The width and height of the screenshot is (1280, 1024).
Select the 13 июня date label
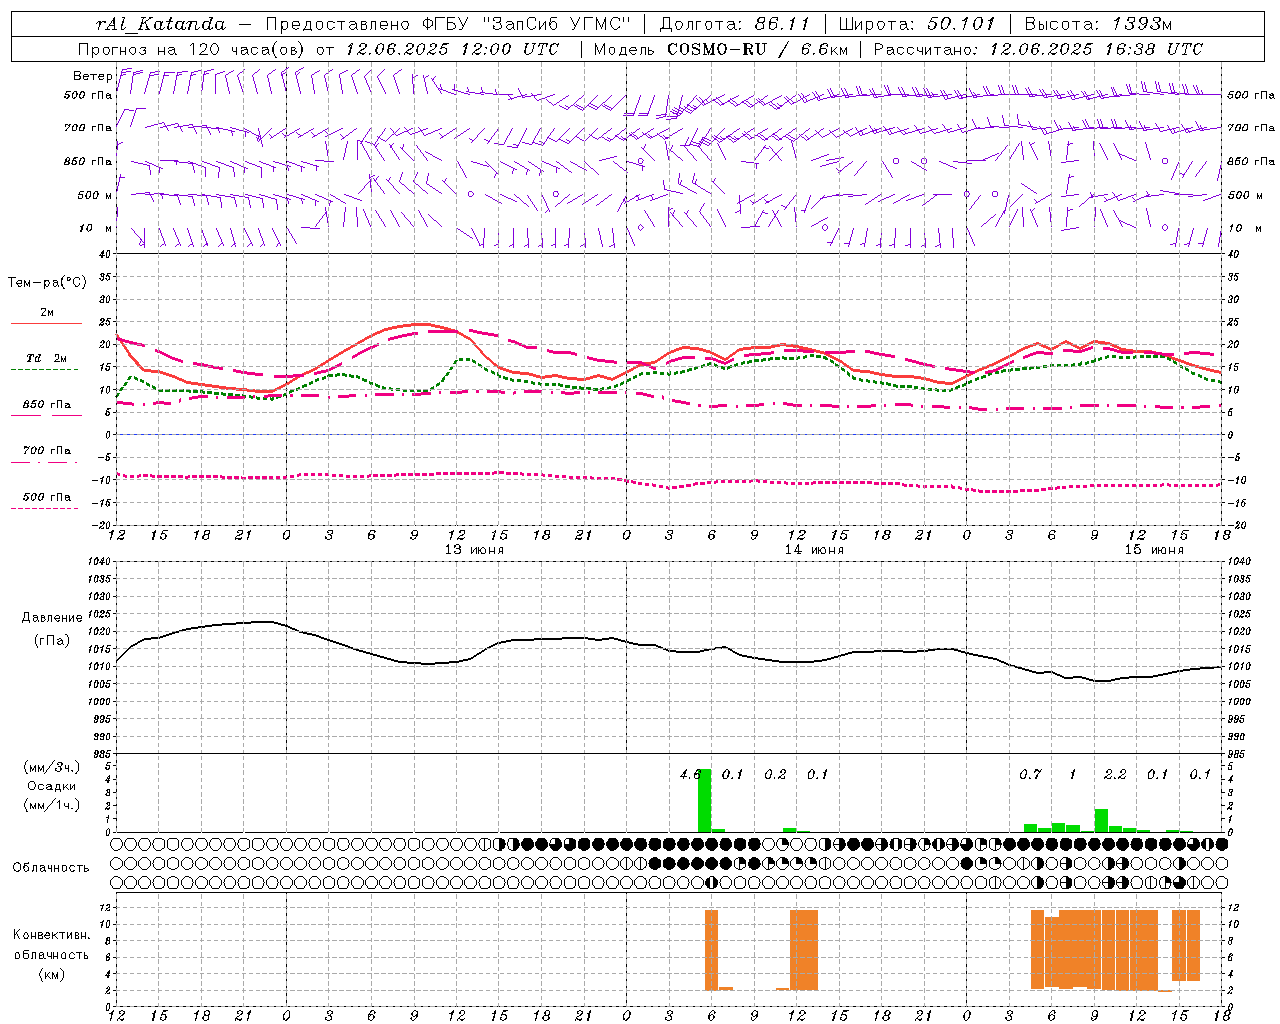[x=474, y=550]
